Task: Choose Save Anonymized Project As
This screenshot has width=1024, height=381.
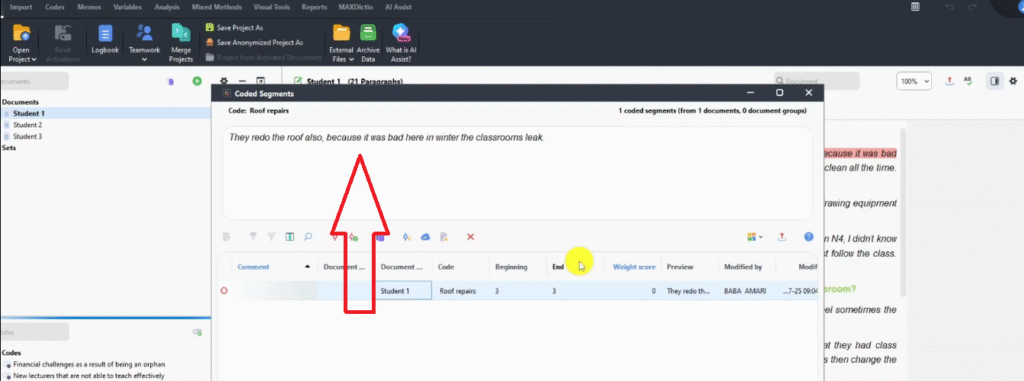Action: pos(254,42)
